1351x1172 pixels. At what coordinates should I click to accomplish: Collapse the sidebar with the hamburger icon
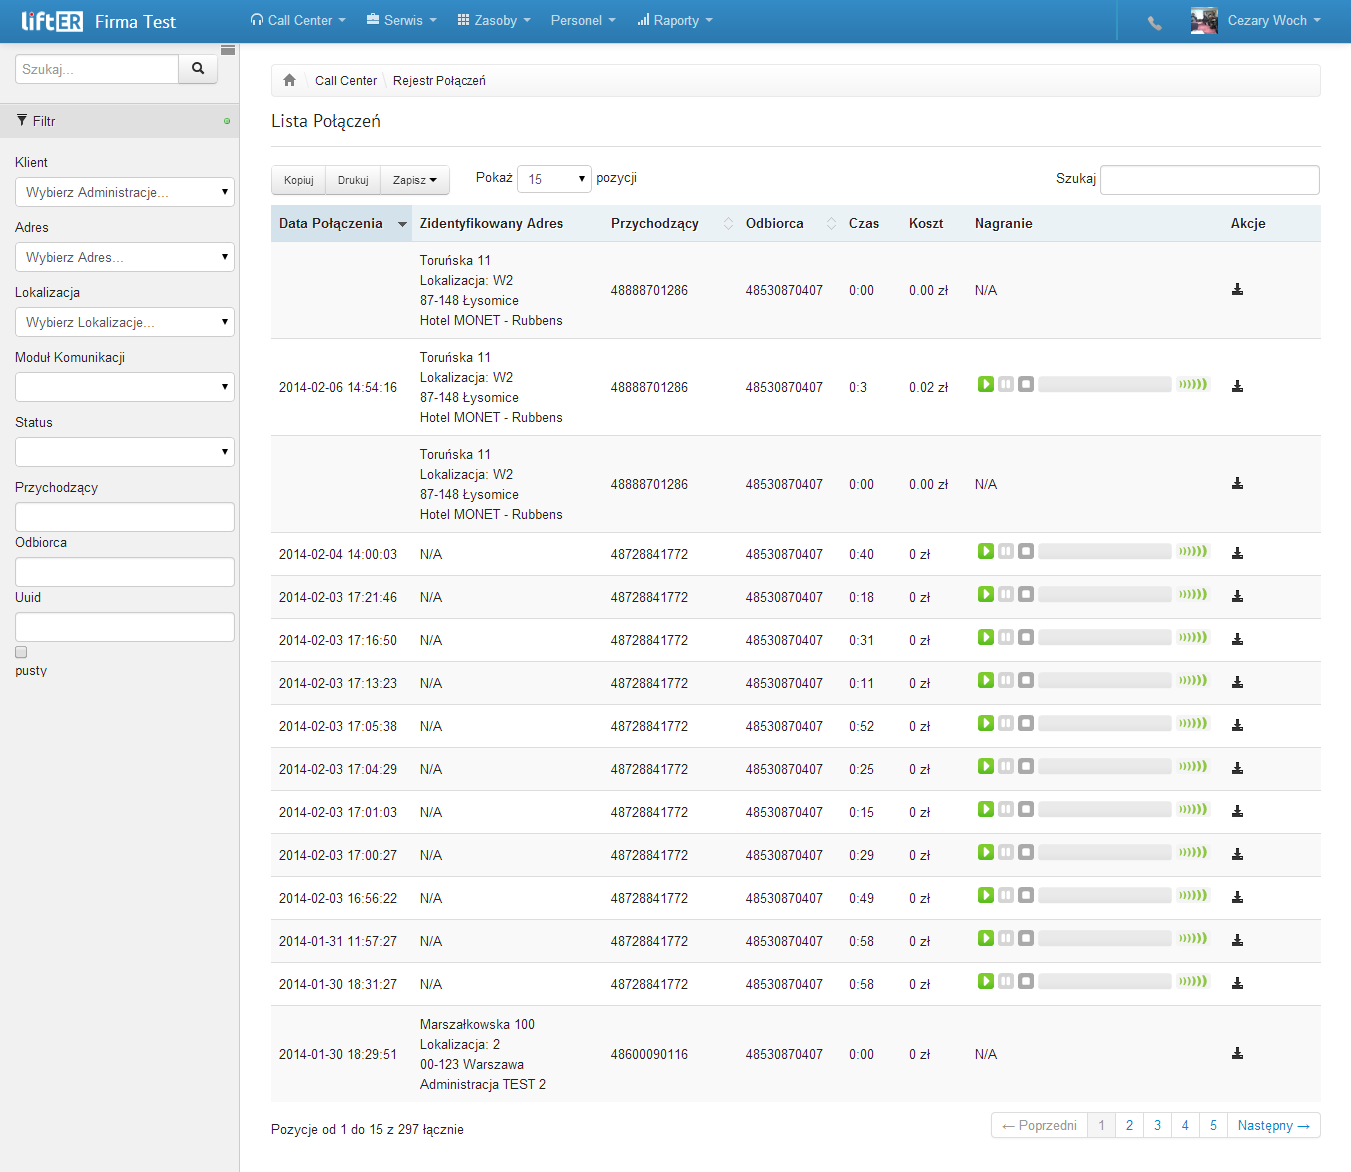pos(228,50)
